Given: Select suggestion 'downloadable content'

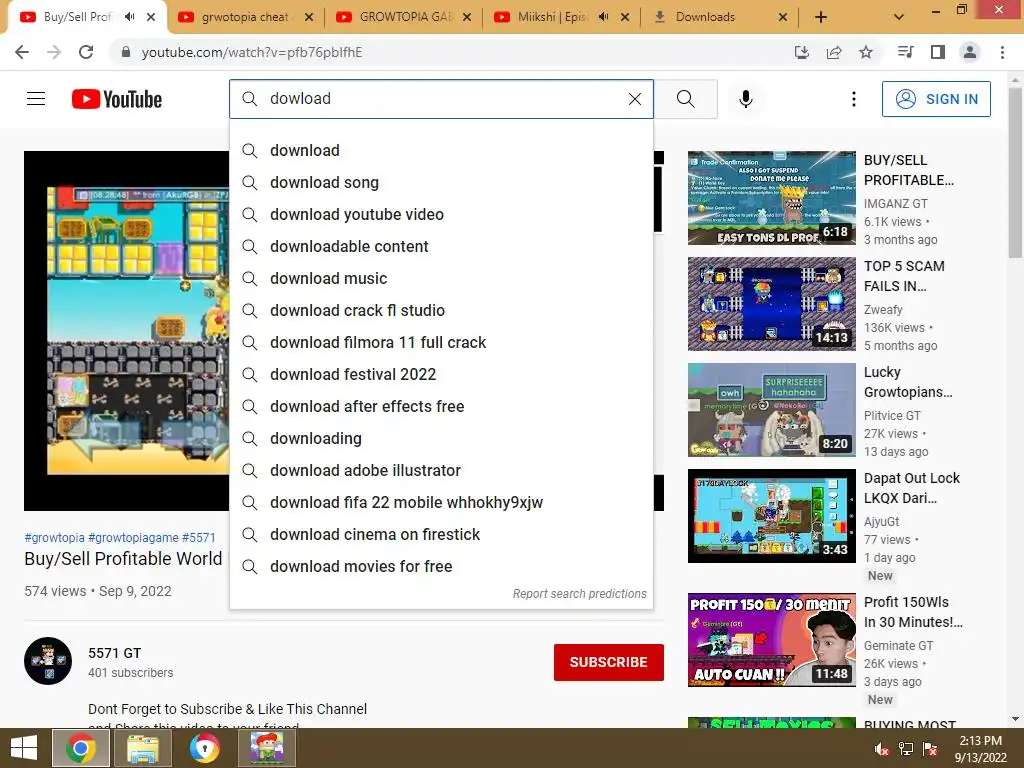Looking at the screenshot, I should (441, 246).
